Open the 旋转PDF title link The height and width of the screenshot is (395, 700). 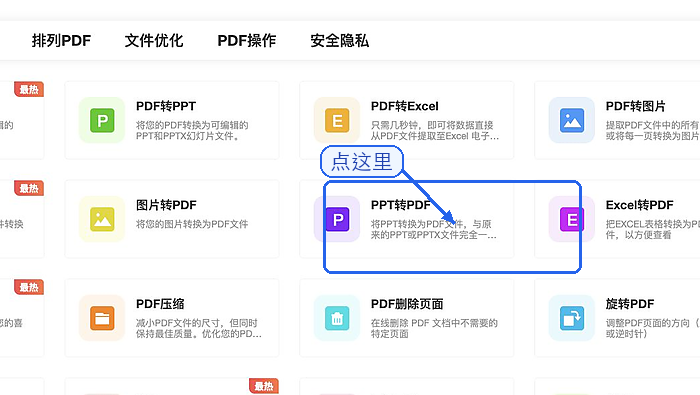click(x=629, y=304)
